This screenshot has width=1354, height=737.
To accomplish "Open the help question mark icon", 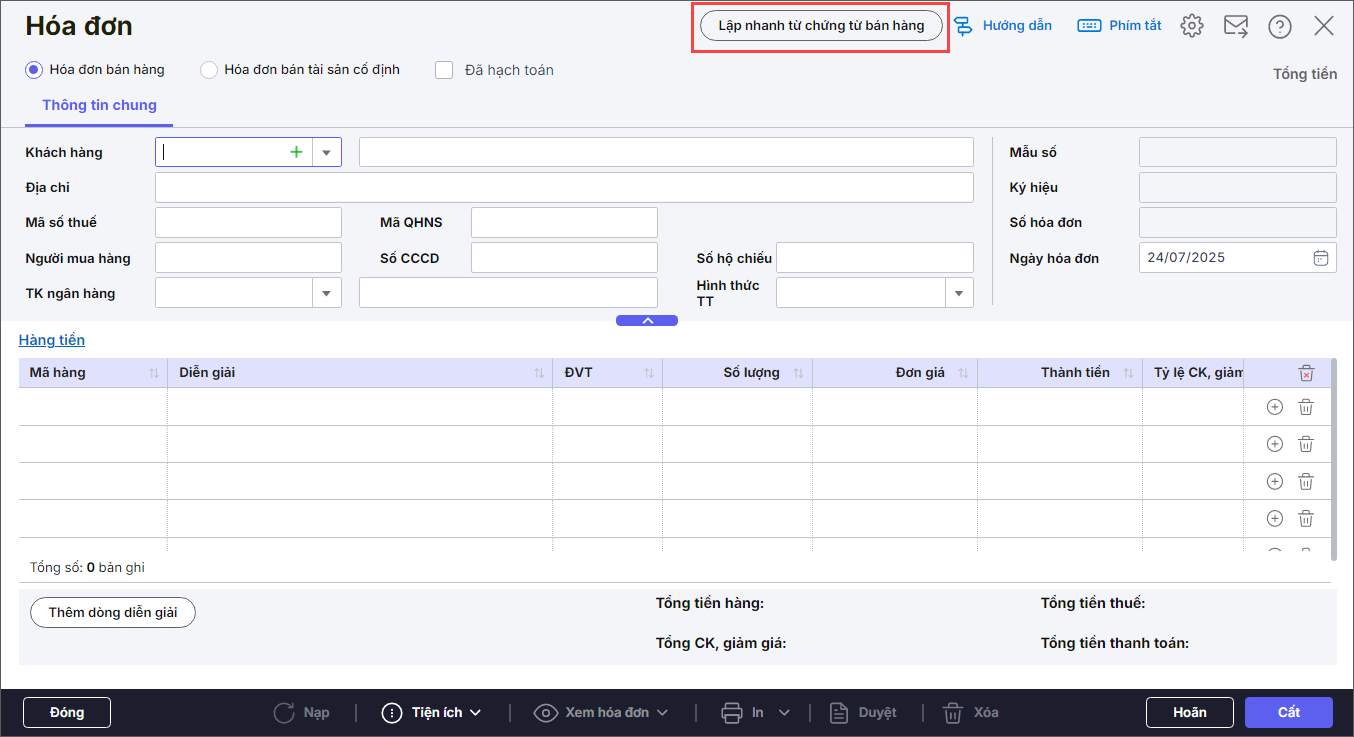I will click(1279, 26).
